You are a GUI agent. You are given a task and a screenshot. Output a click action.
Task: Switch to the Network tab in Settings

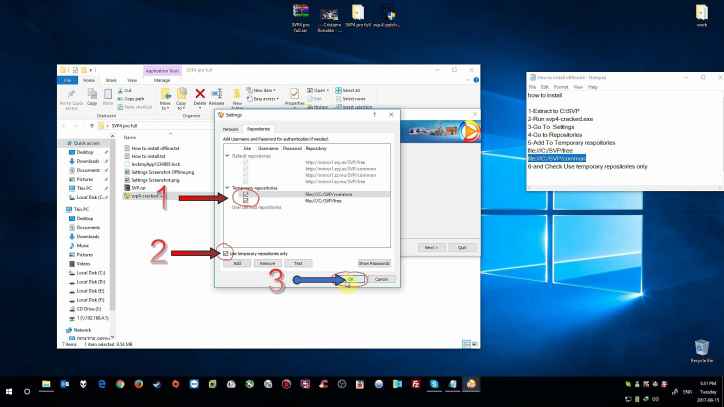[x=231, y=129]
